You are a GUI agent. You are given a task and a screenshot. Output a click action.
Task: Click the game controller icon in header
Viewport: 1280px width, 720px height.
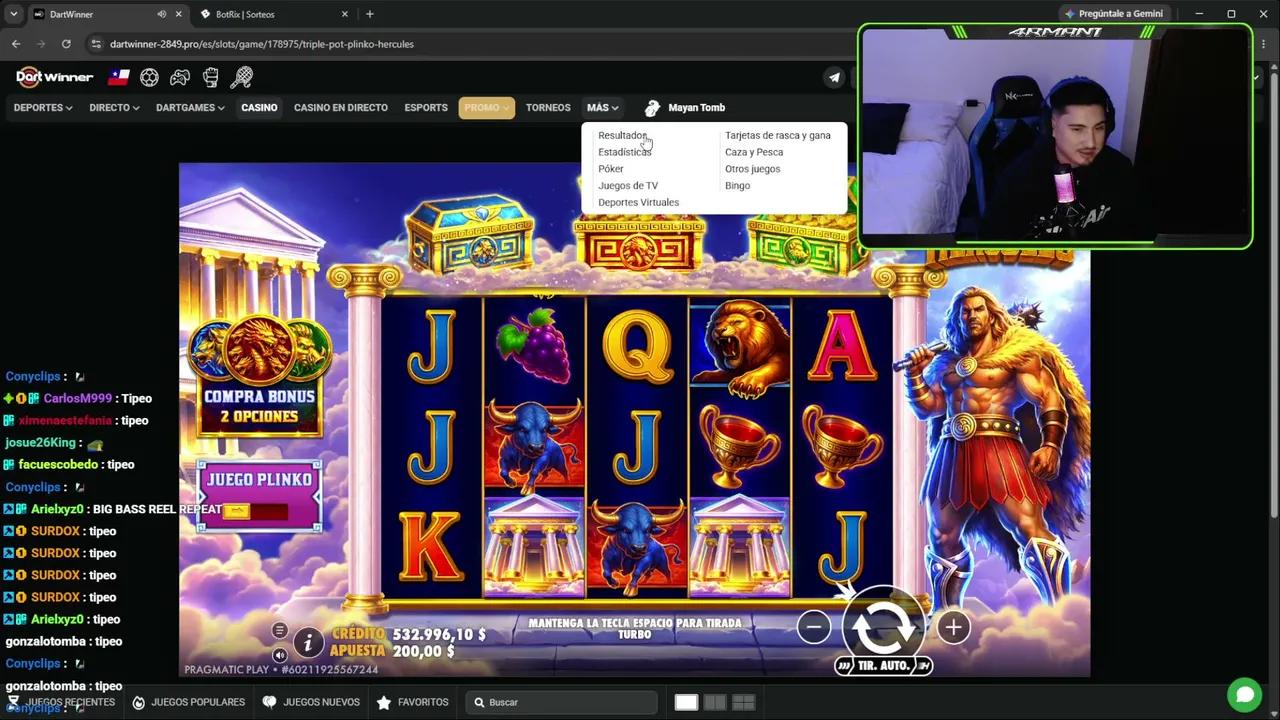(x=180, y=77)
